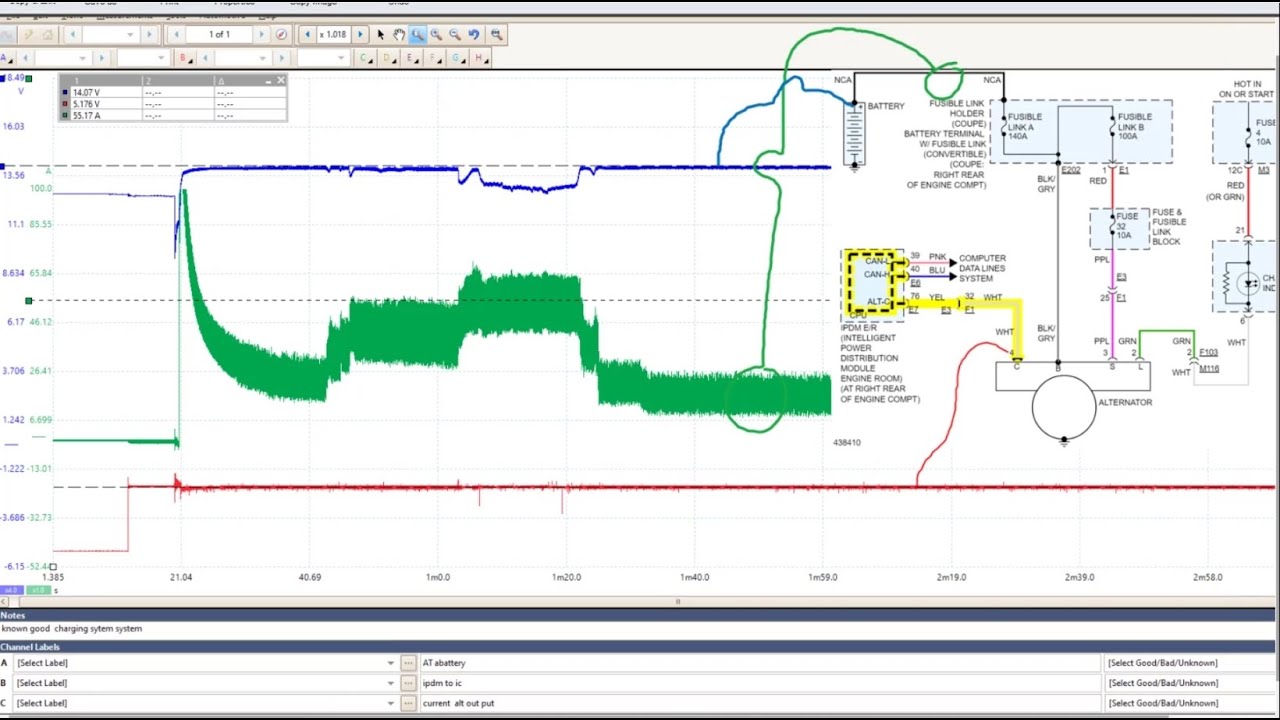Open the buffer navigator compass icon
The height and width of the screenshot is (720, 1280).
point(281,34)
